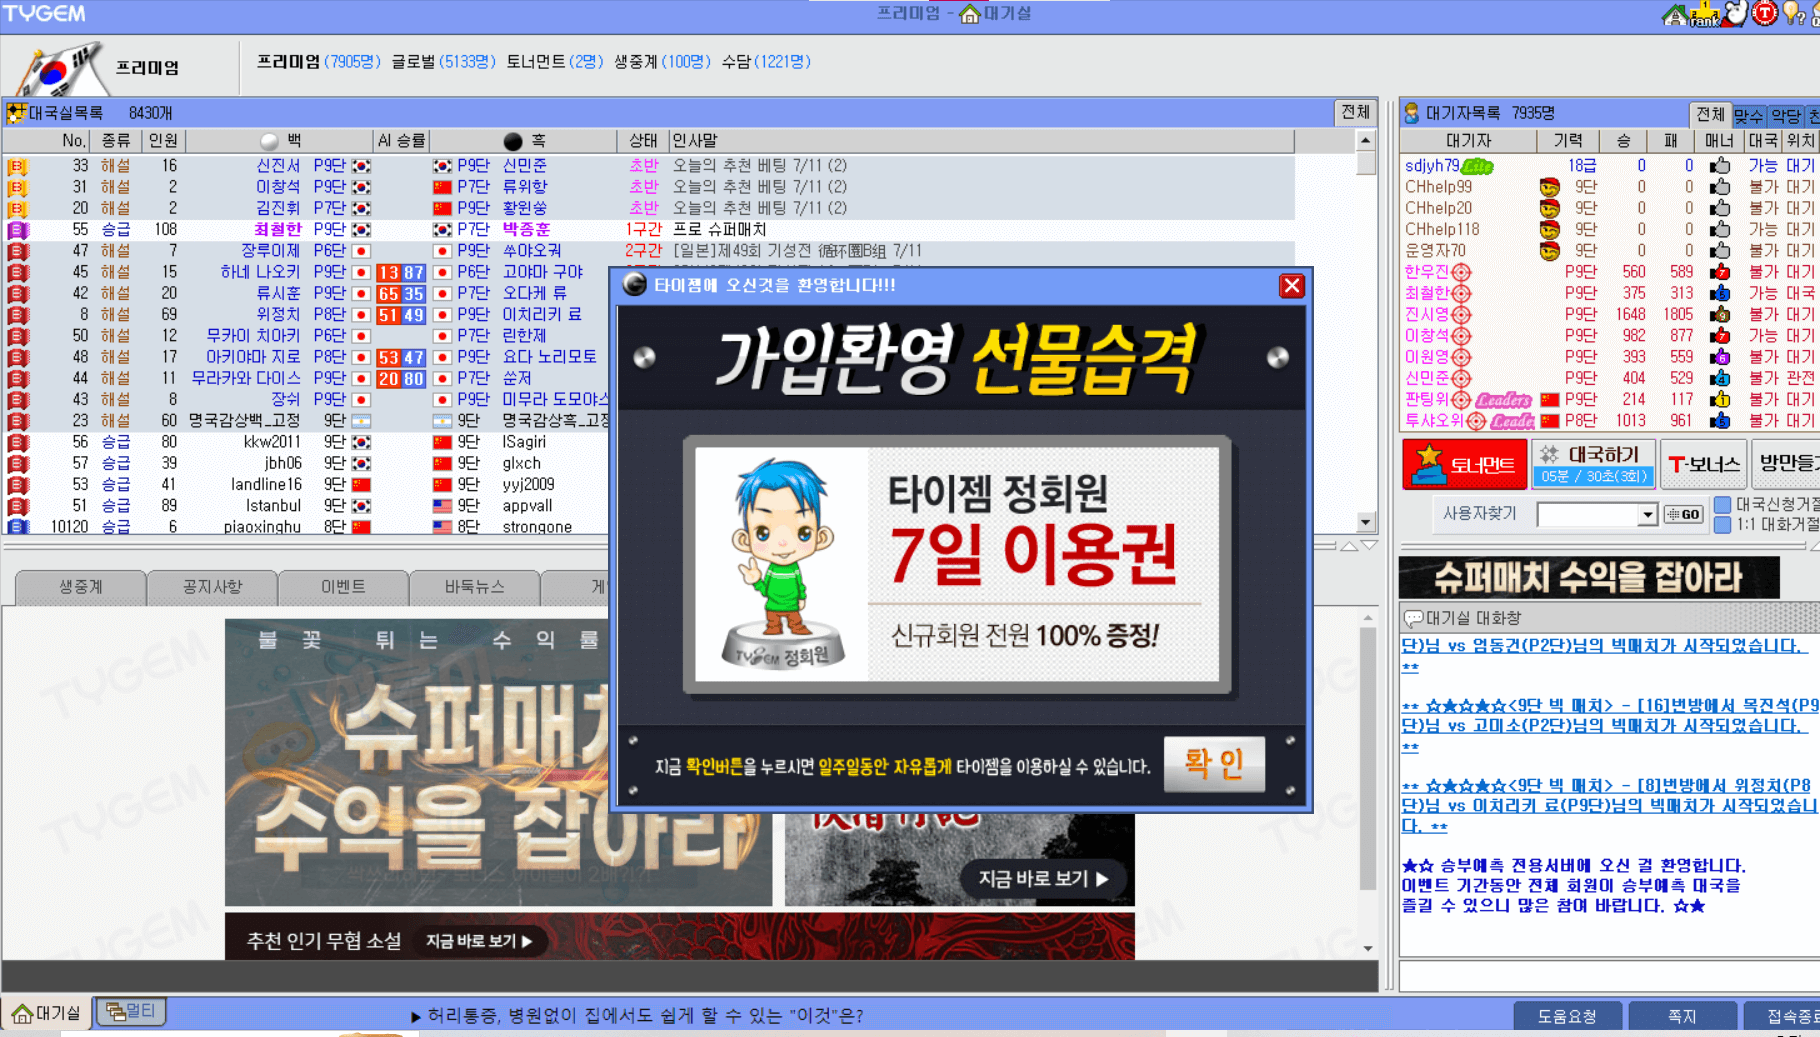Click 수담 (1221명) server link
This screenshot has height=1037, width=1820.
coord(767,62)
